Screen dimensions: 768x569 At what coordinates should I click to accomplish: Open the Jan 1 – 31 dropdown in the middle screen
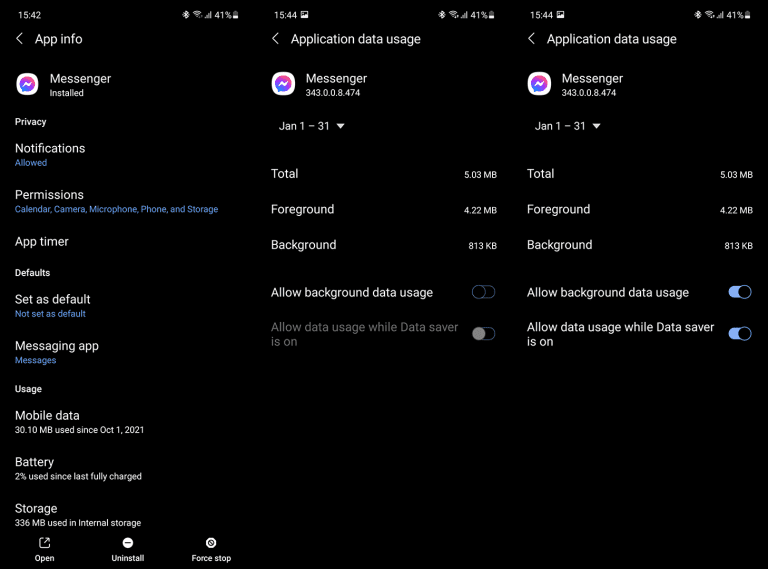point(311,126)
